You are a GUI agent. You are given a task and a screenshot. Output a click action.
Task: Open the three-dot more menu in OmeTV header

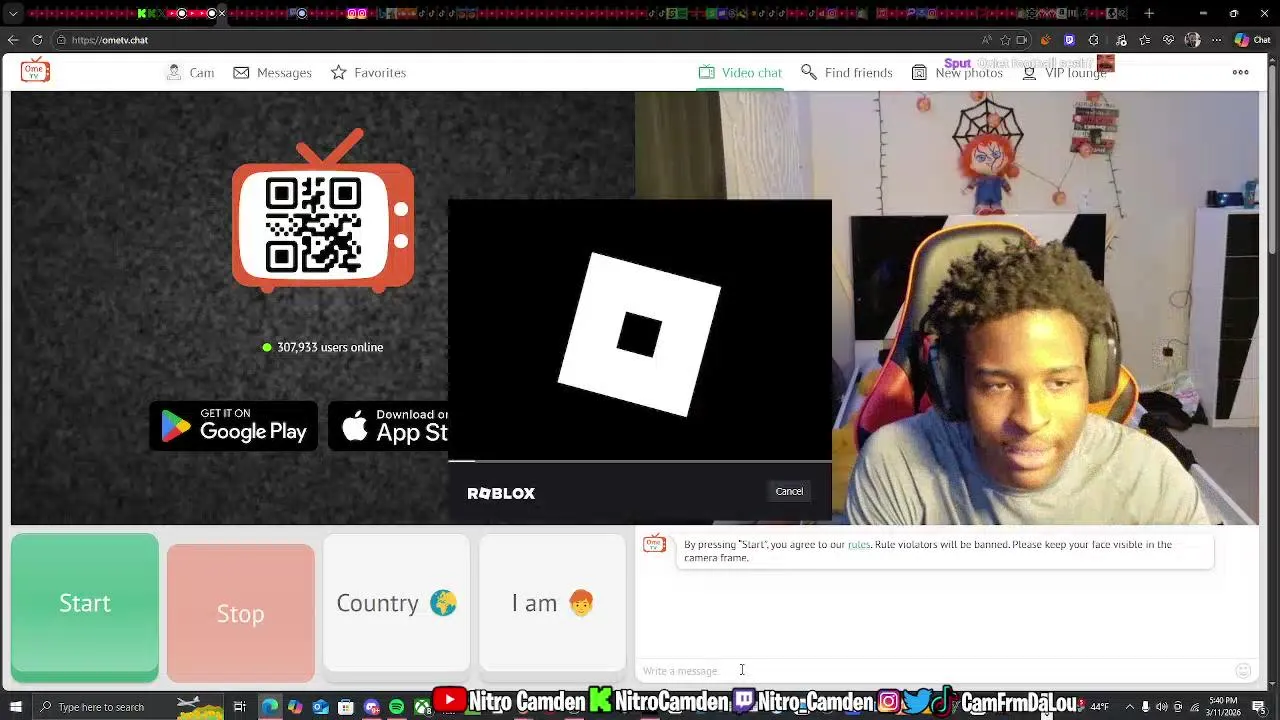1241,72
